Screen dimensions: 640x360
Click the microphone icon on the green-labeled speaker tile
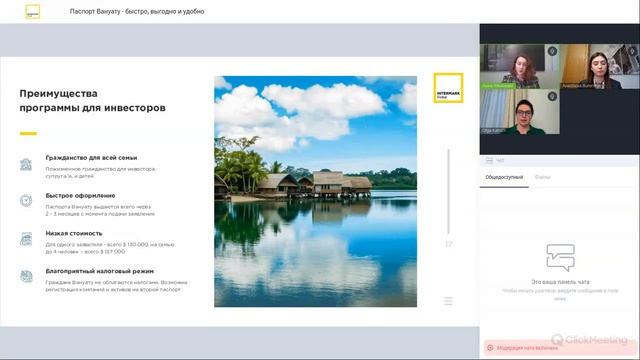552,51
